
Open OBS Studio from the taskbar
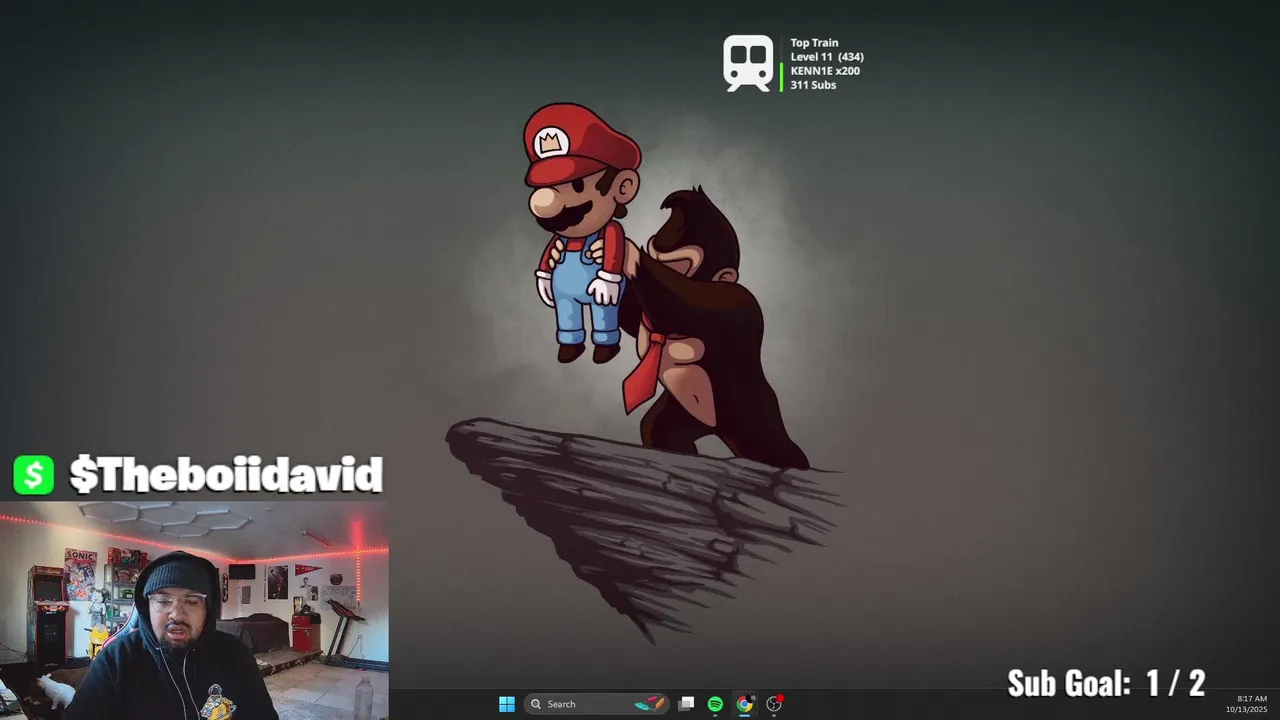[x=774, y=704]
